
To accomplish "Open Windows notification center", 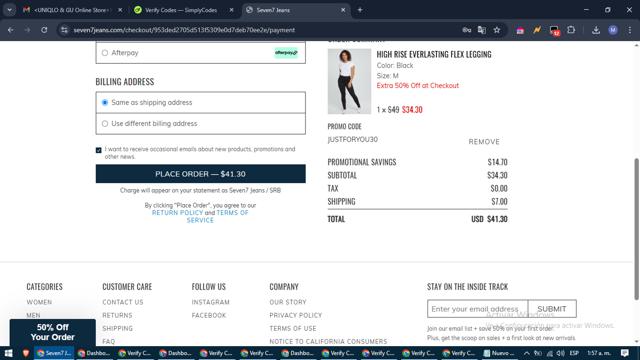I will coord(624,353).
